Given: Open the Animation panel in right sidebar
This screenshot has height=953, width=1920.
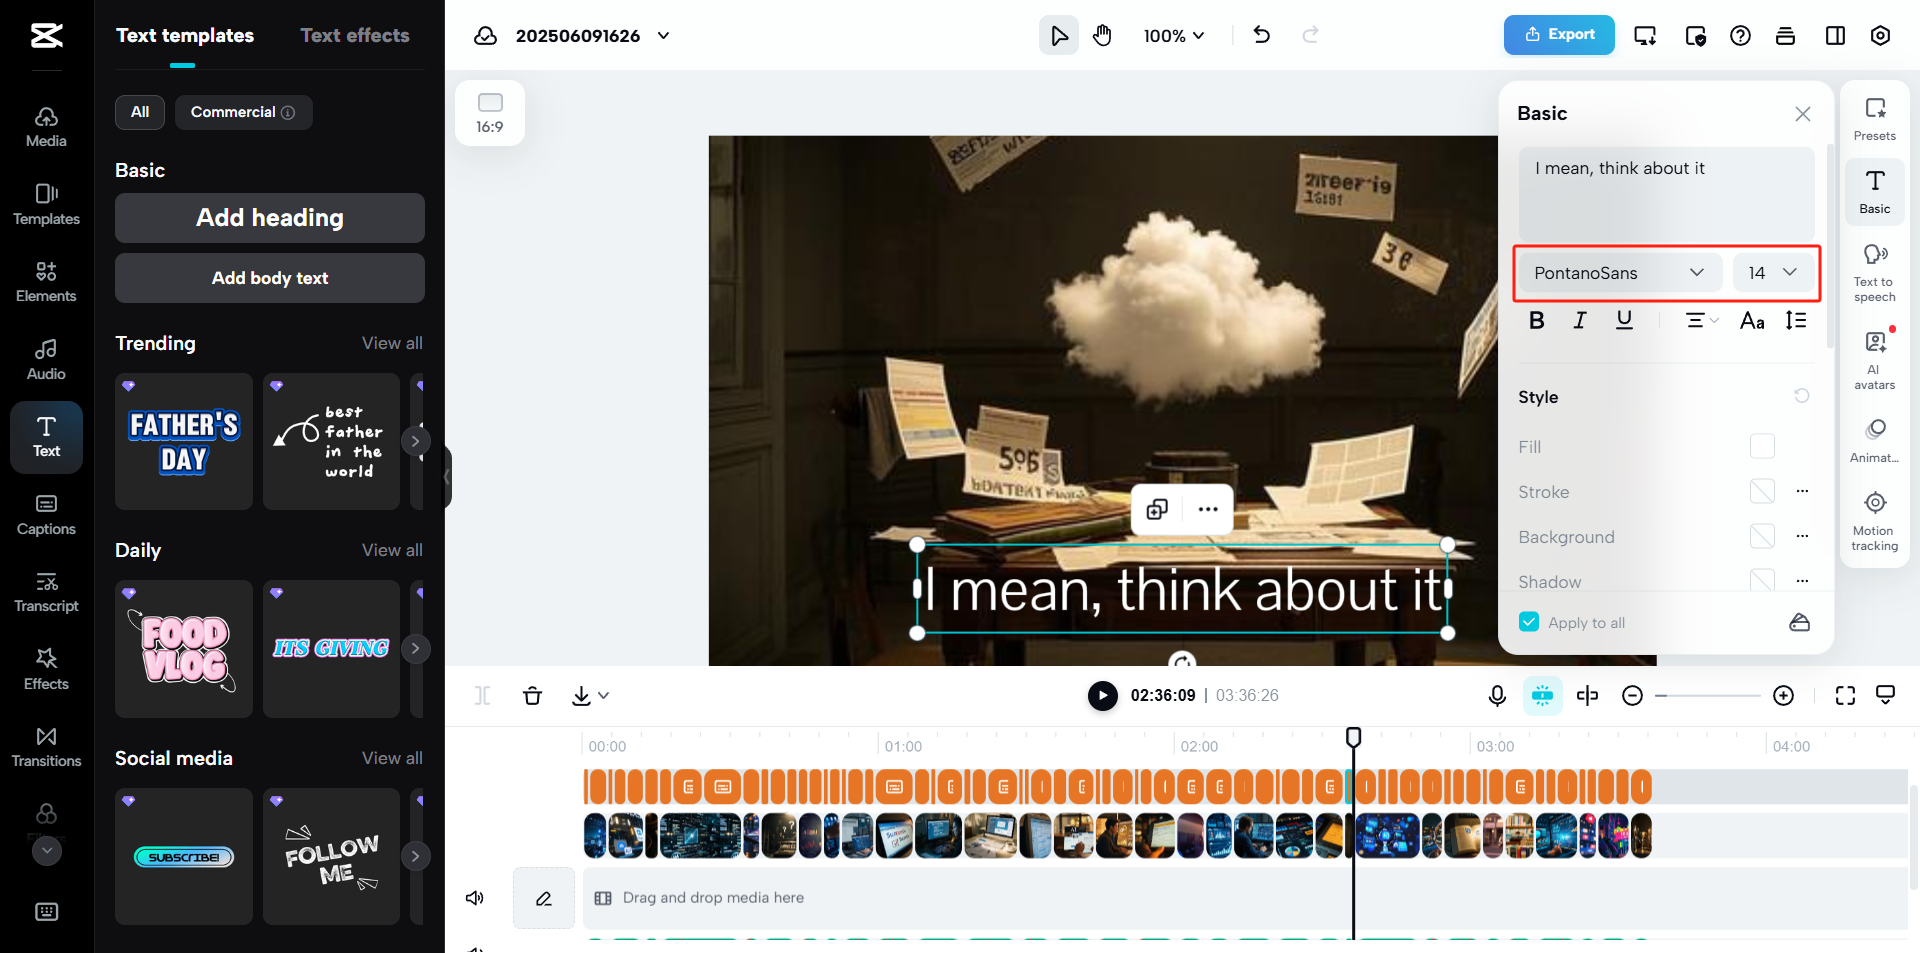Looking at the screenshot, I should pos(1875,441).
